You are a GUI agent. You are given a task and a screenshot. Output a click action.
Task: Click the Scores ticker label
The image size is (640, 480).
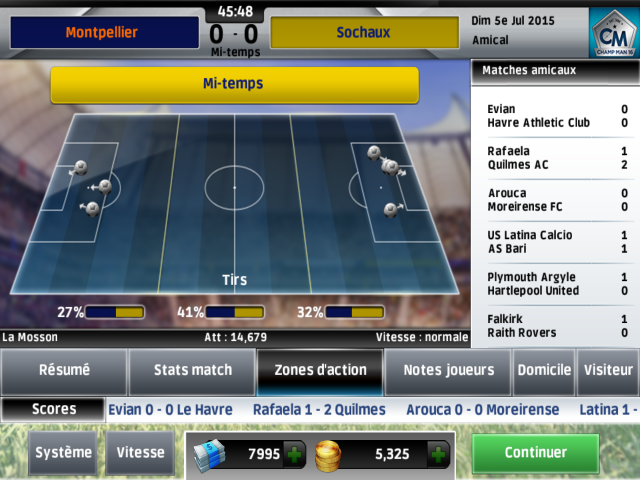point(54,409)
